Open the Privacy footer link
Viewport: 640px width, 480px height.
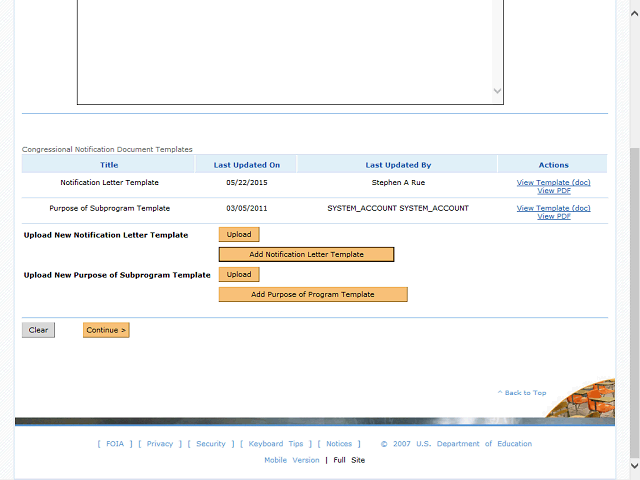(159, 444)
